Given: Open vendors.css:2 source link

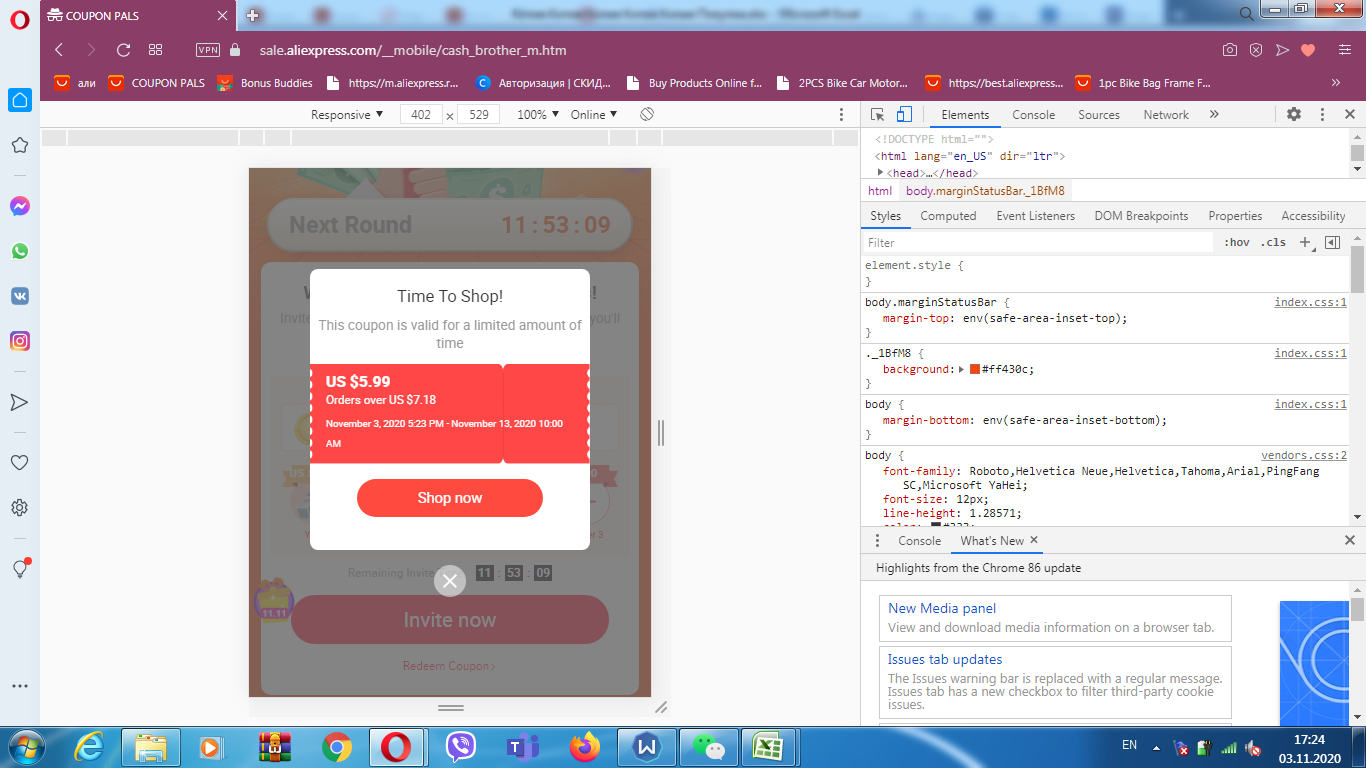Looking at the screenshot, I should click(x=1304, y=455).
